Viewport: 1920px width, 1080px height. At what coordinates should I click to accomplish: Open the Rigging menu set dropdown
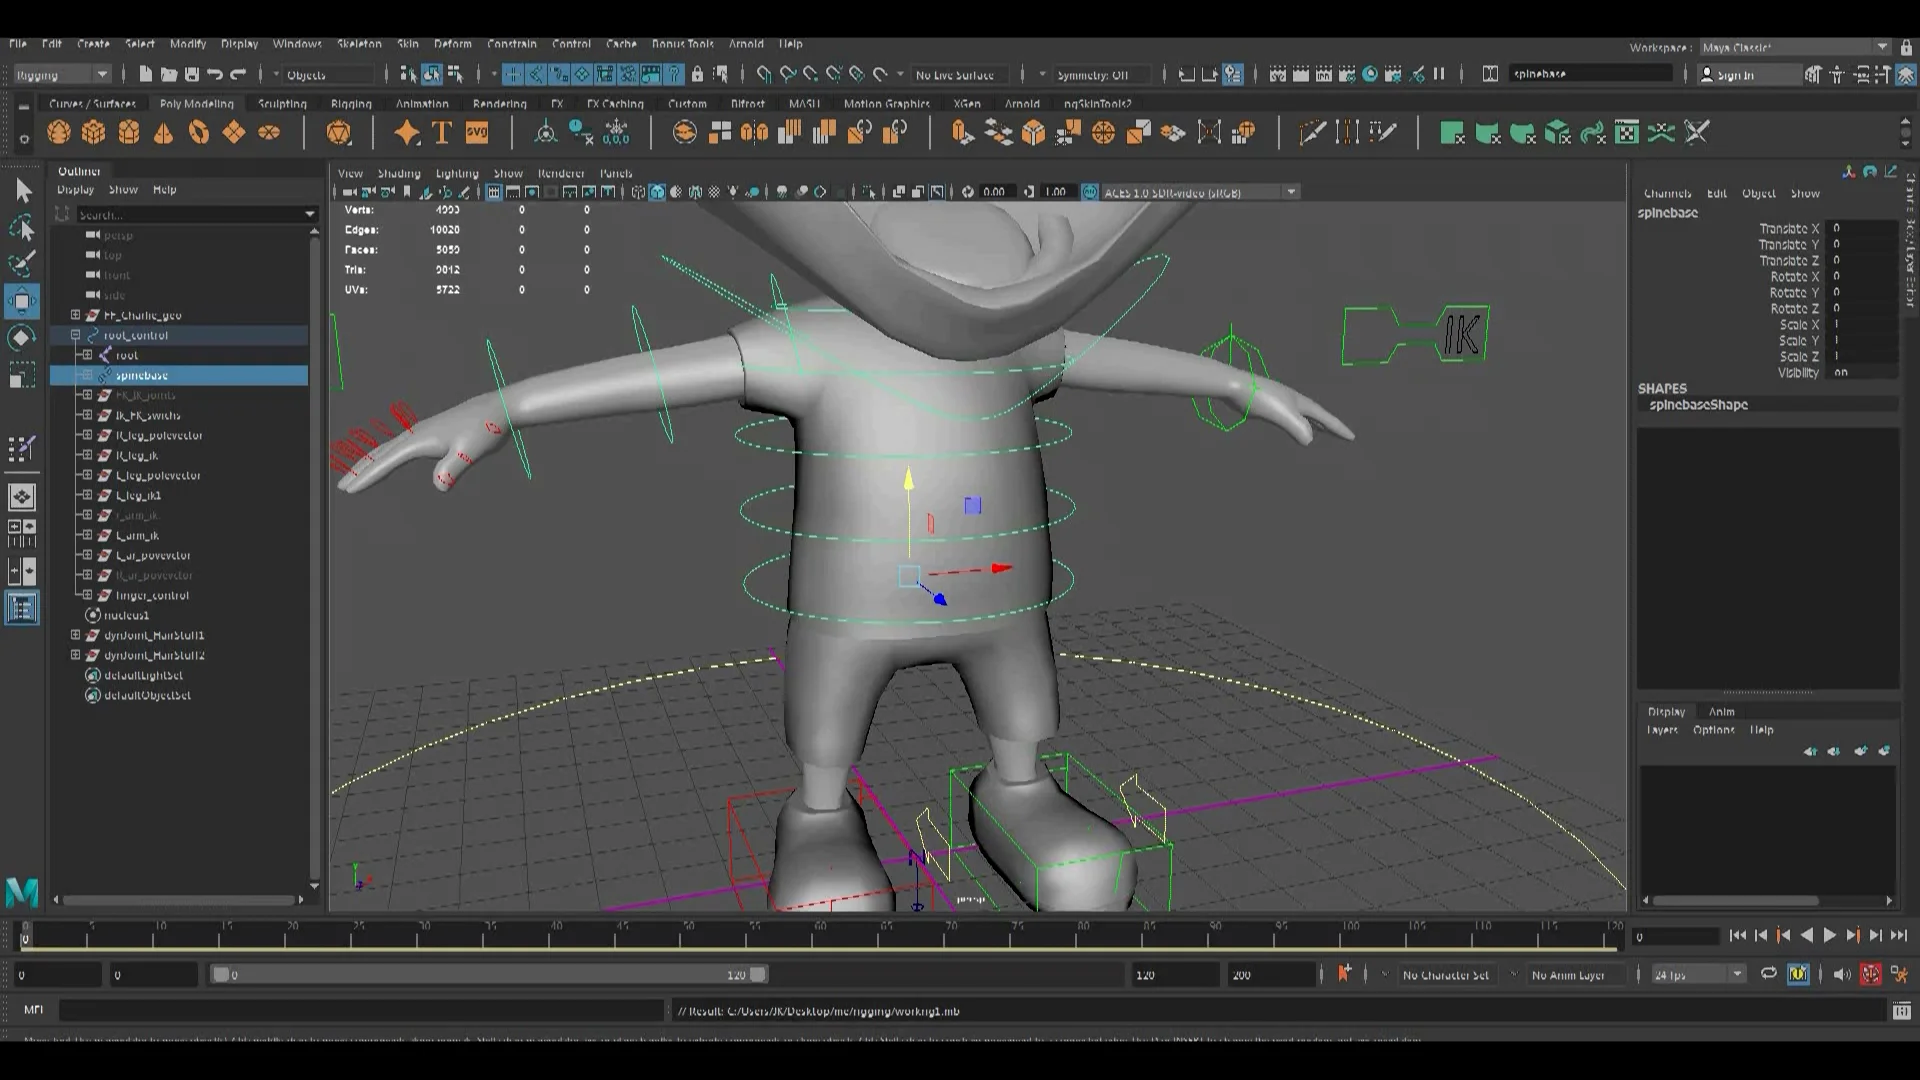tap(61, 74)
